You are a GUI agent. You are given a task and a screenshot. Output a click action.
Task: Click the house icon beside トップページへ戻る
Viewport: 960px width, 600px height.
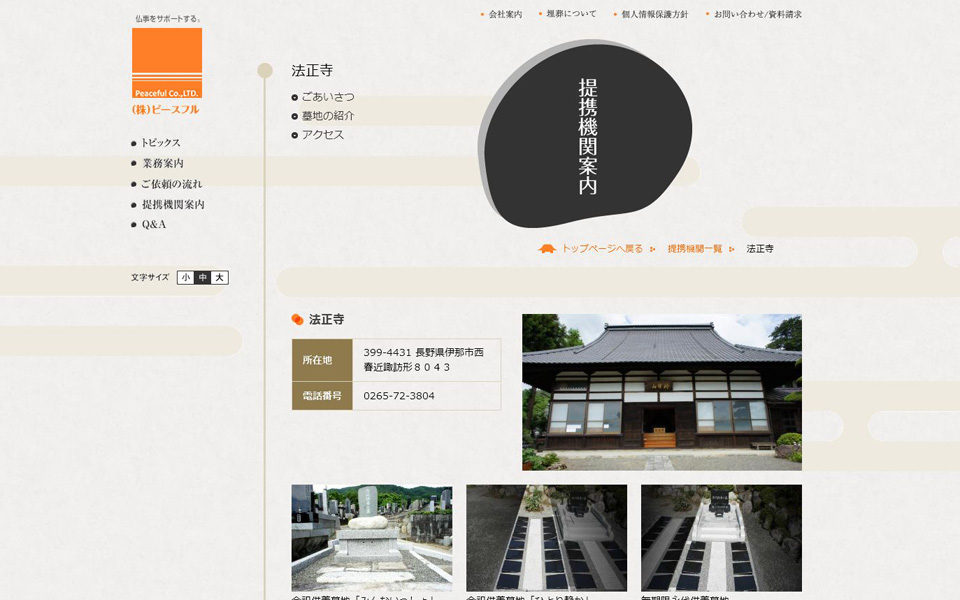547,249
